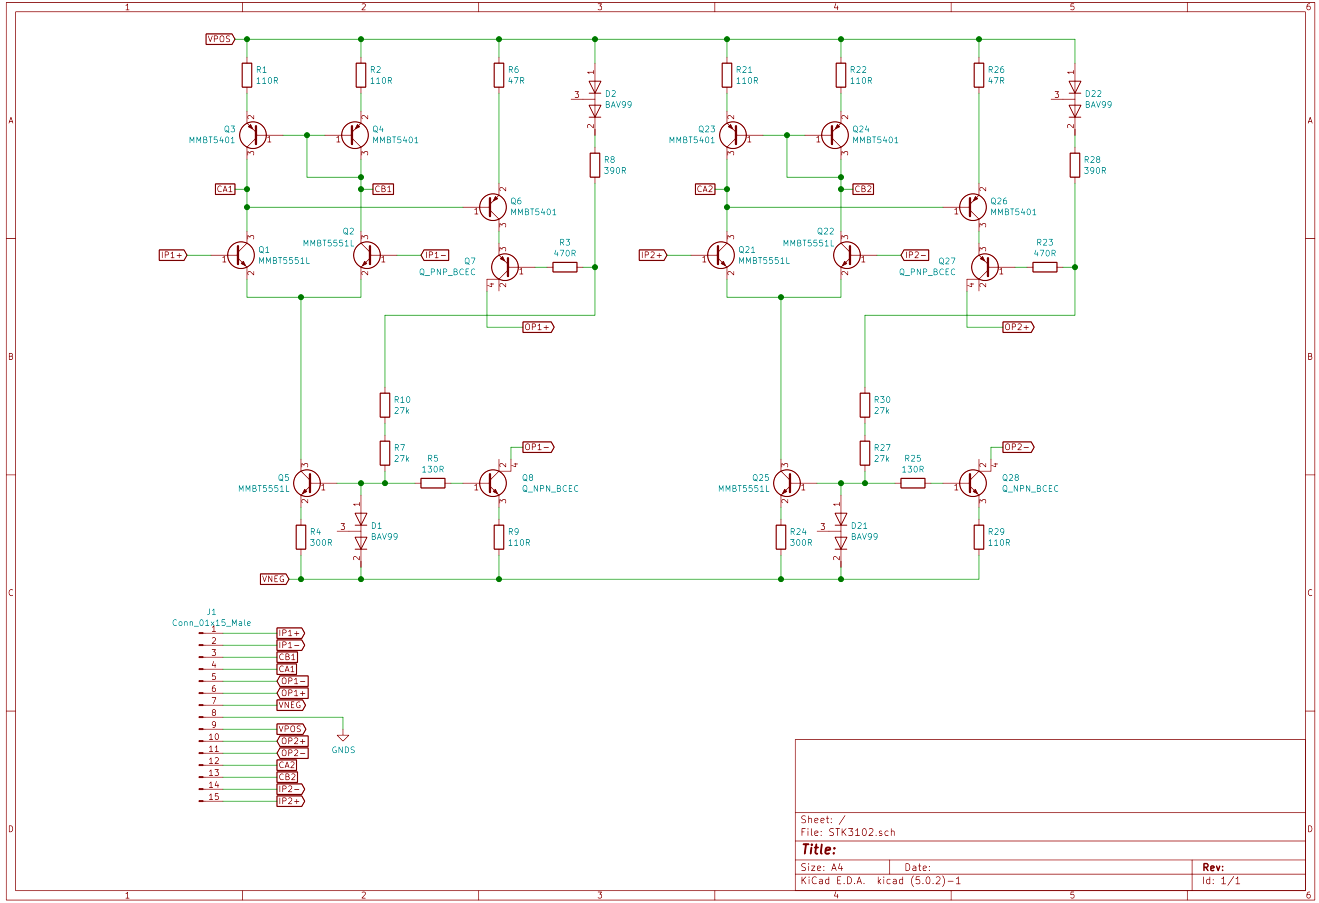The width and height of the screenshot is (1319, 903).
Task: Select the VNEG label near R4
Action: coord(274,579)
